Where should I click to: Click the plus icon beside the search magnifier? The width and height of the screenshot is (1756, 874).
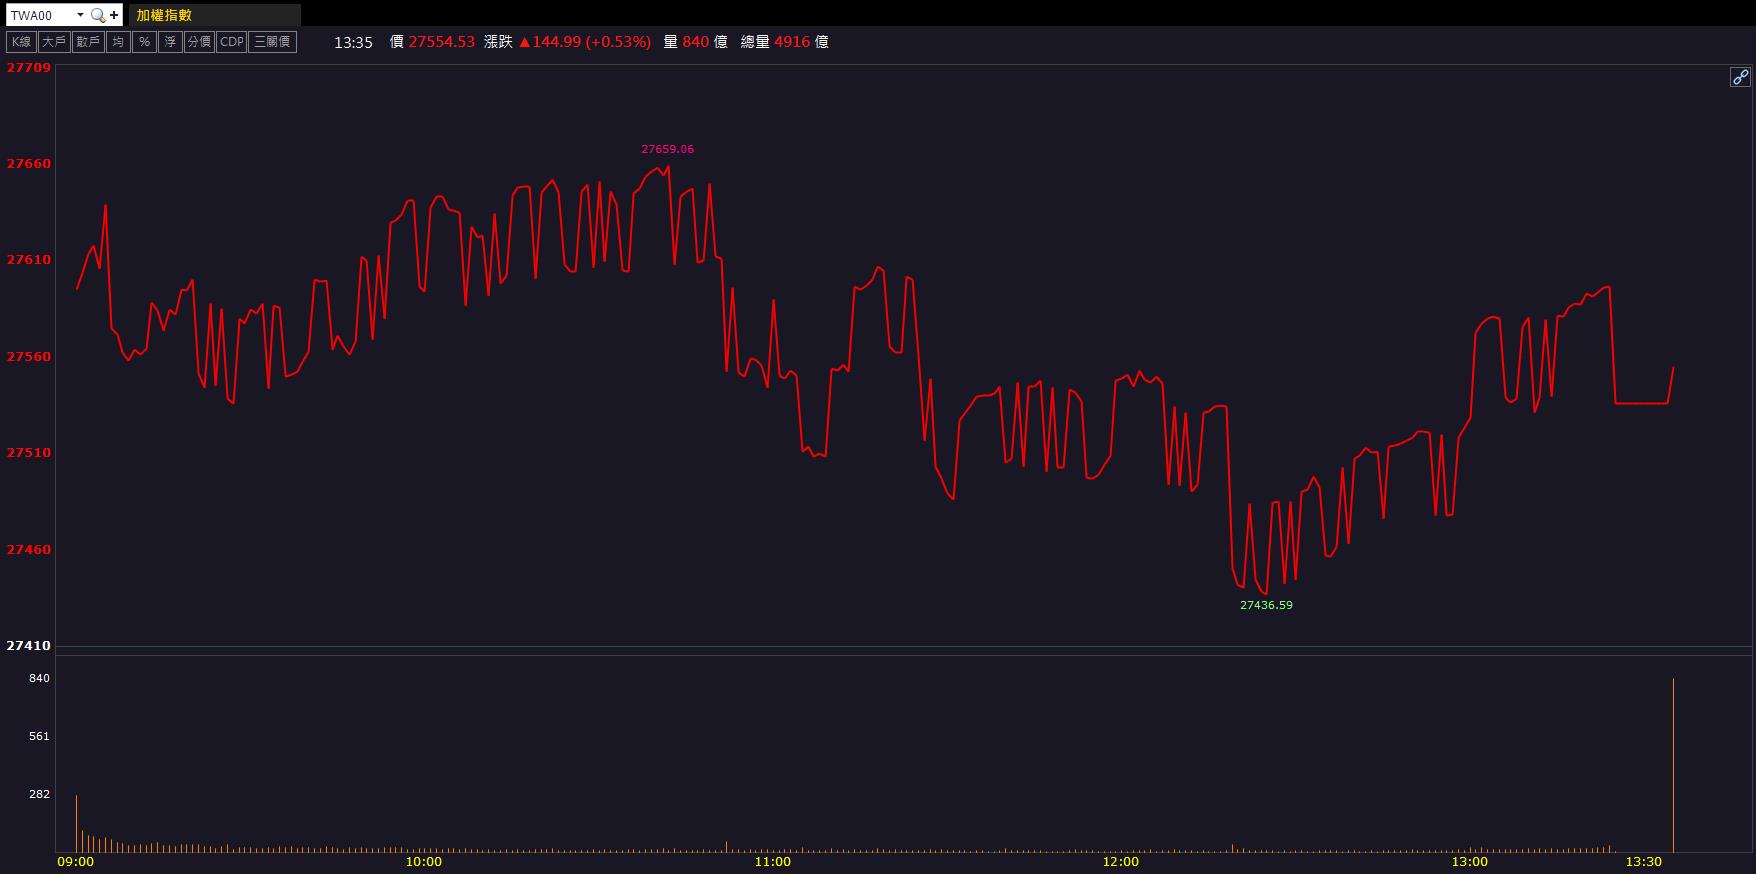[x=114, y=15]
